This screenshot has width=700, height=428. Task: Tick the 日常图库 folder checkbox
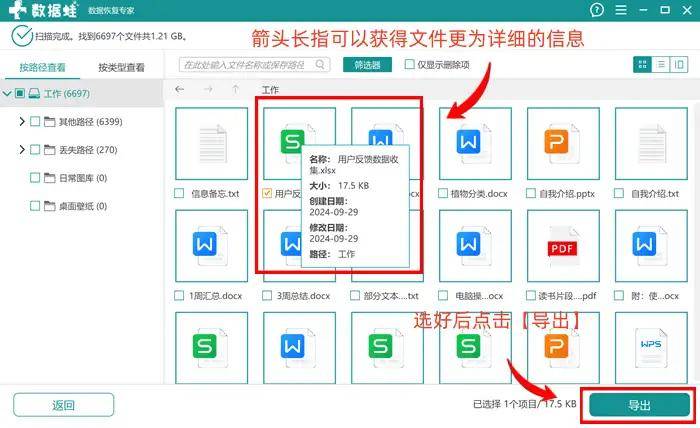pyautogui.click(x=35, y=178)
